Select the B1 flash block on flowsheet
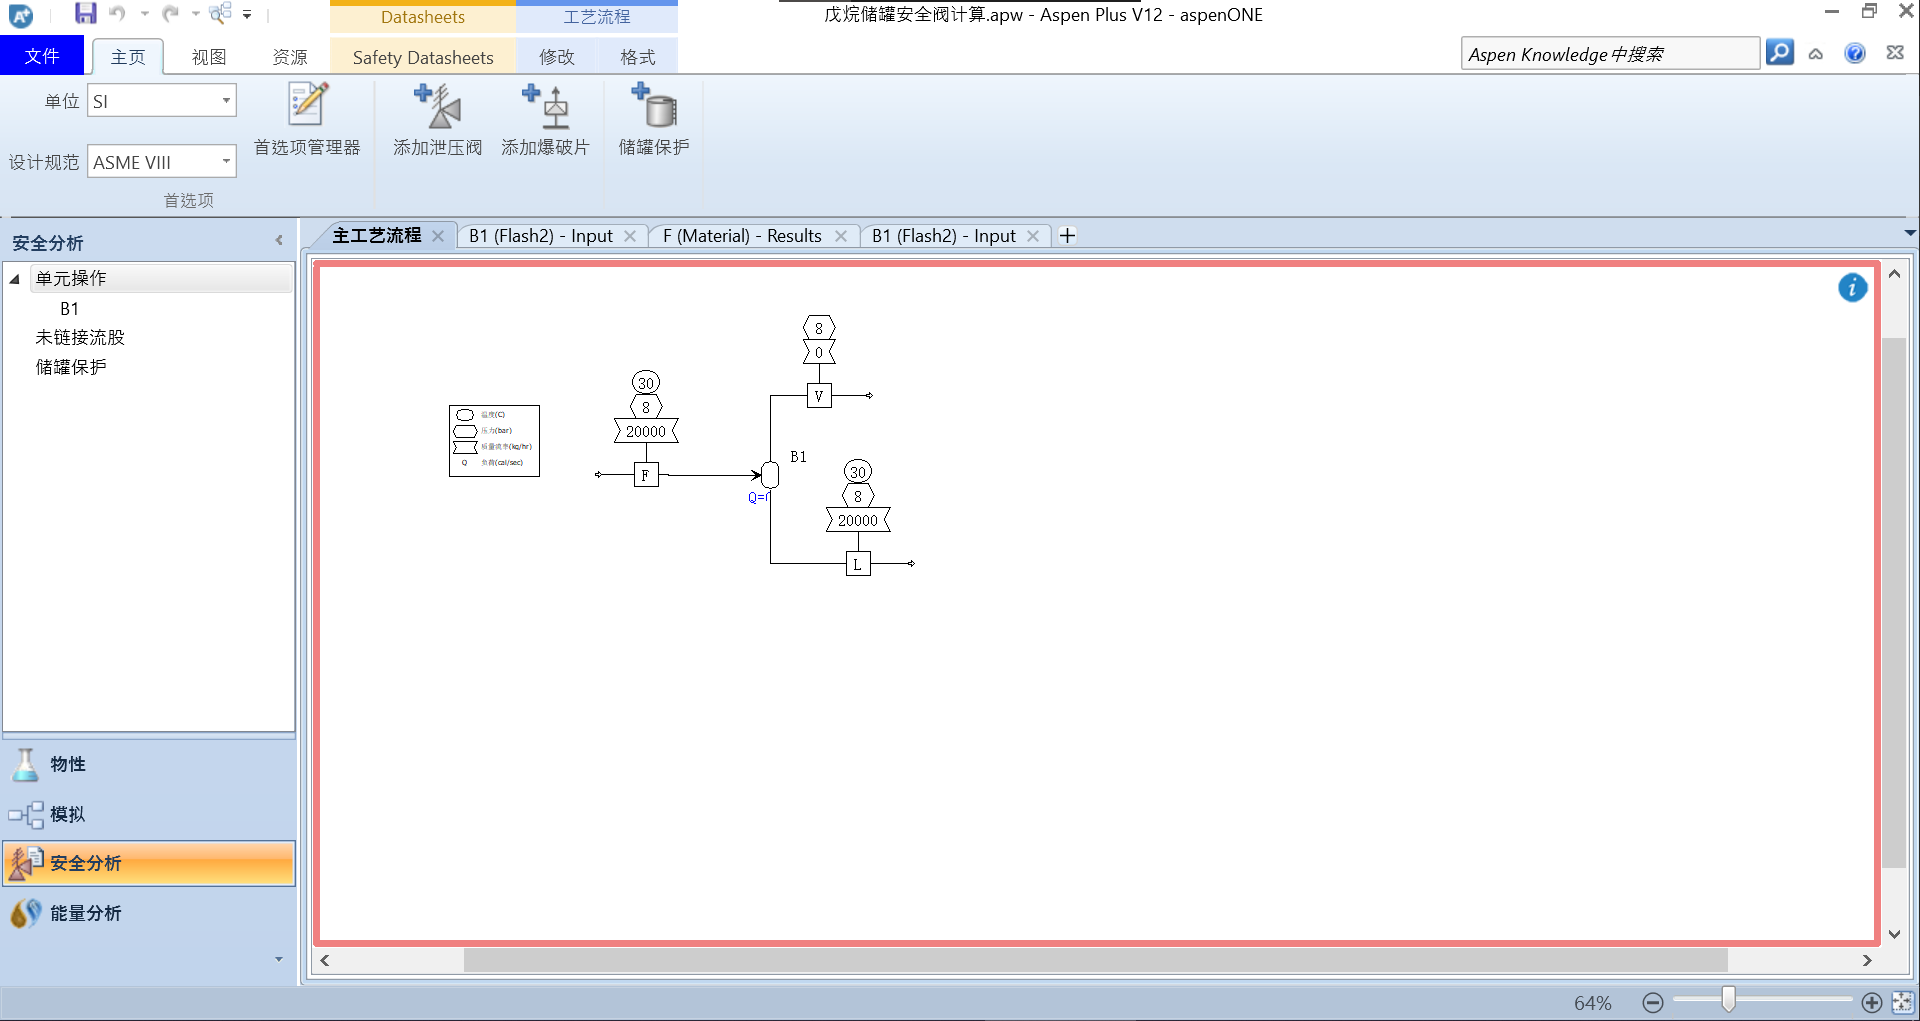1920x1021 pixels. (770, 474)
